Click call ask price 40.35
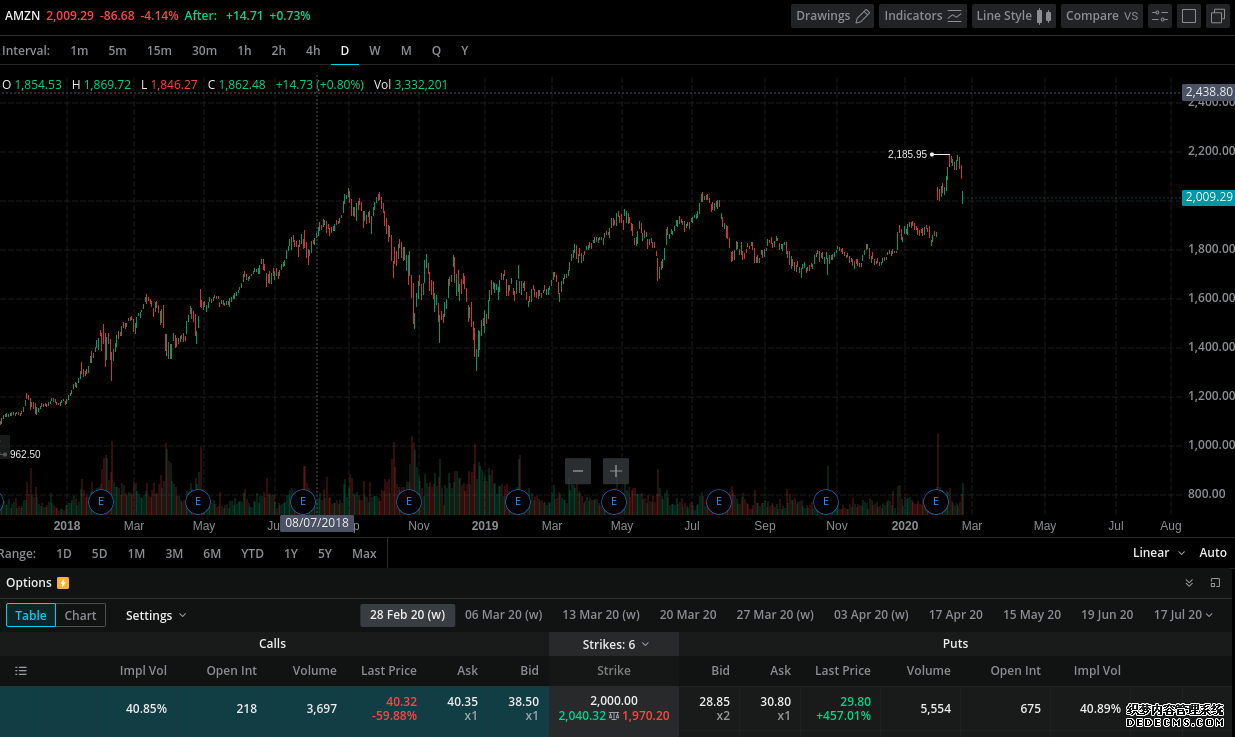 pos(462,702)
